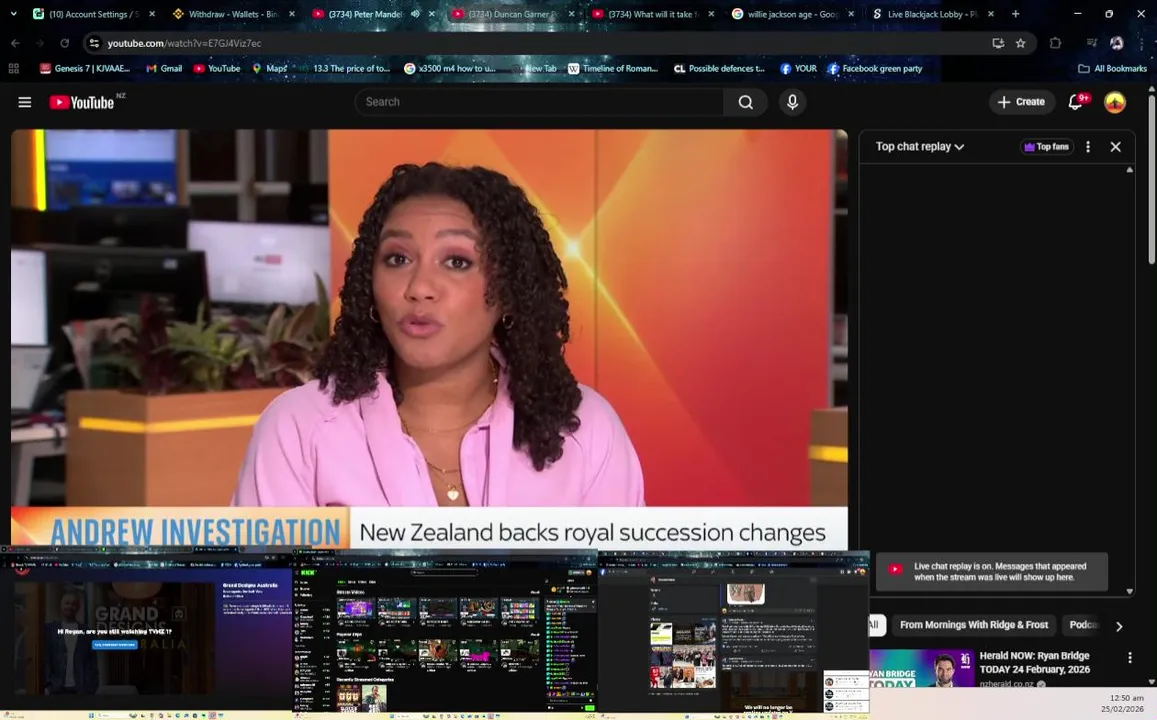Select the From Mornings With Ridge & Frost chip
Image resolution: width=1157 pixels, height=720 pixels.
click(x=973, y=625)
